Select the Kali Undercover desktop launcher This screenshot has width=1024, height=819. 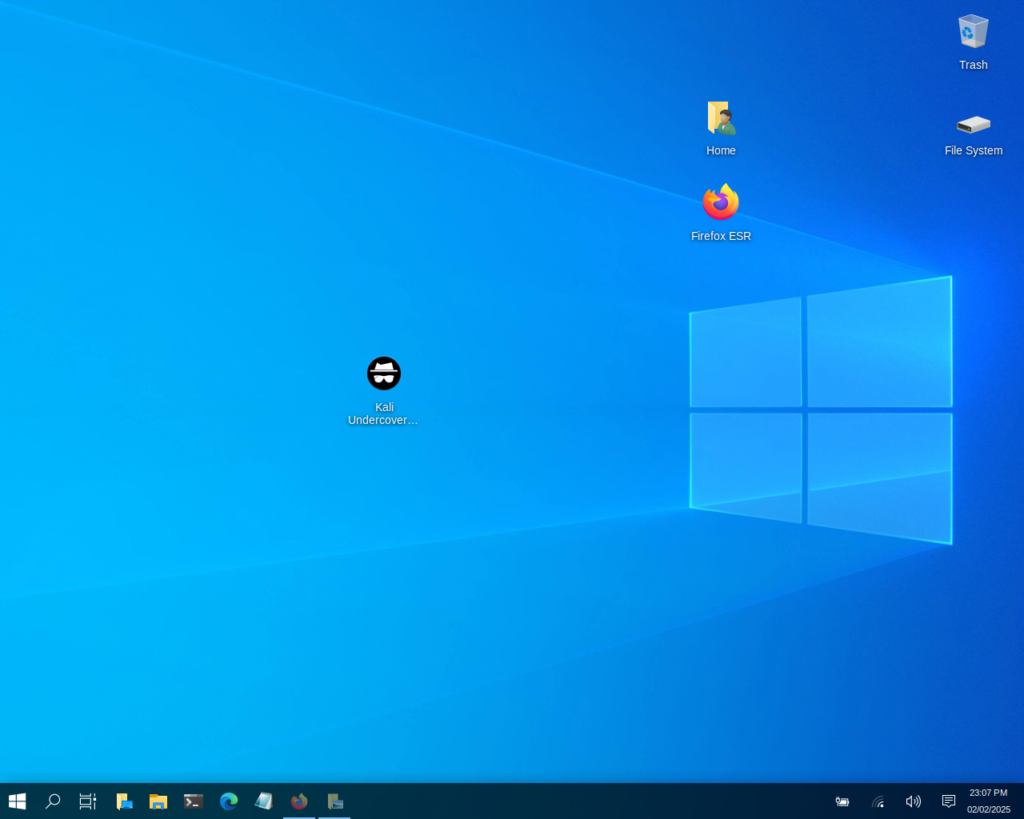coord(384,374)
